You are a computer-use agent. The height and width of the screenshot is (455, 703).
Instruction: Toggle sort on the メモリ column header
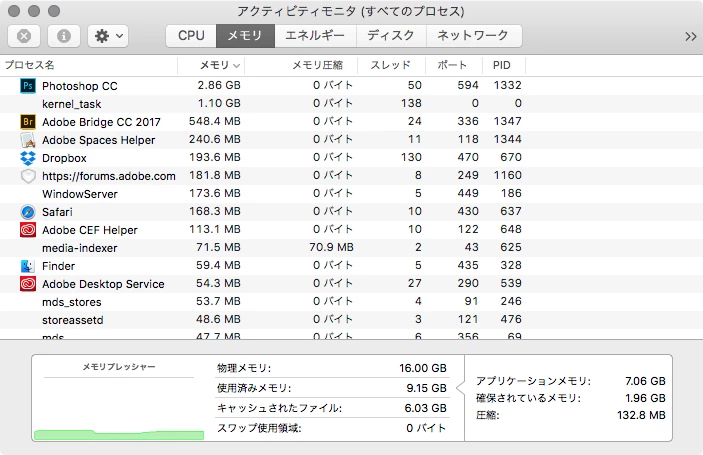click(211, 65)
